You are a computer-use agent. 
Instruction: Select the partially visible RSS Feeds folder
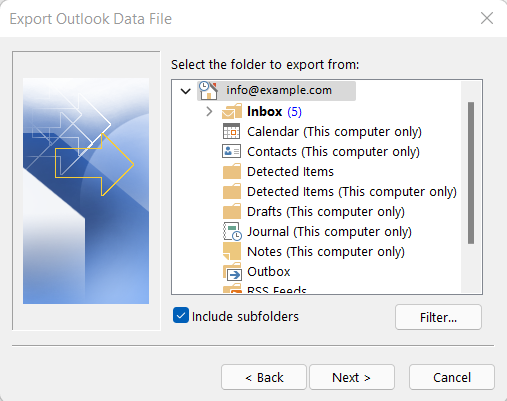pyautogui.click(x=276, y=289)
